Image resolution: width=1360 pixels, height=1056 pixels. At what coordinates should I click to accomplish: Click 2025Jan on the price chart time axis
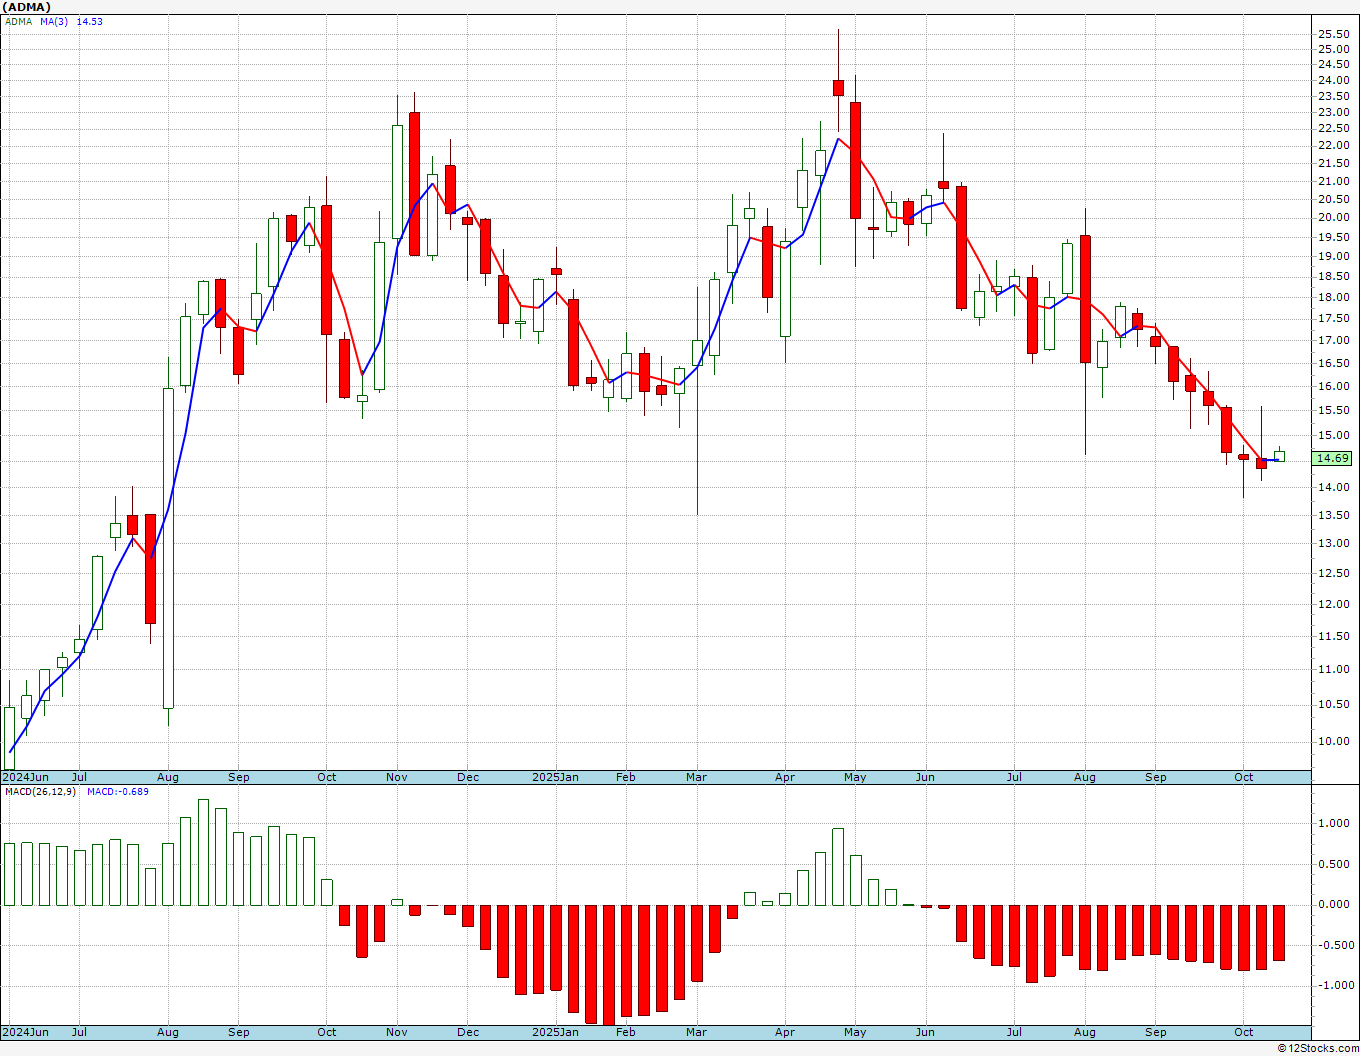(555, 777)
